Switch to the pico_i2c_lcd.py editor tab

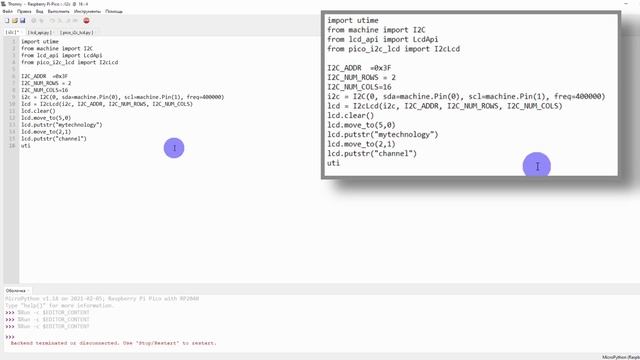click(x=76, y=32)
